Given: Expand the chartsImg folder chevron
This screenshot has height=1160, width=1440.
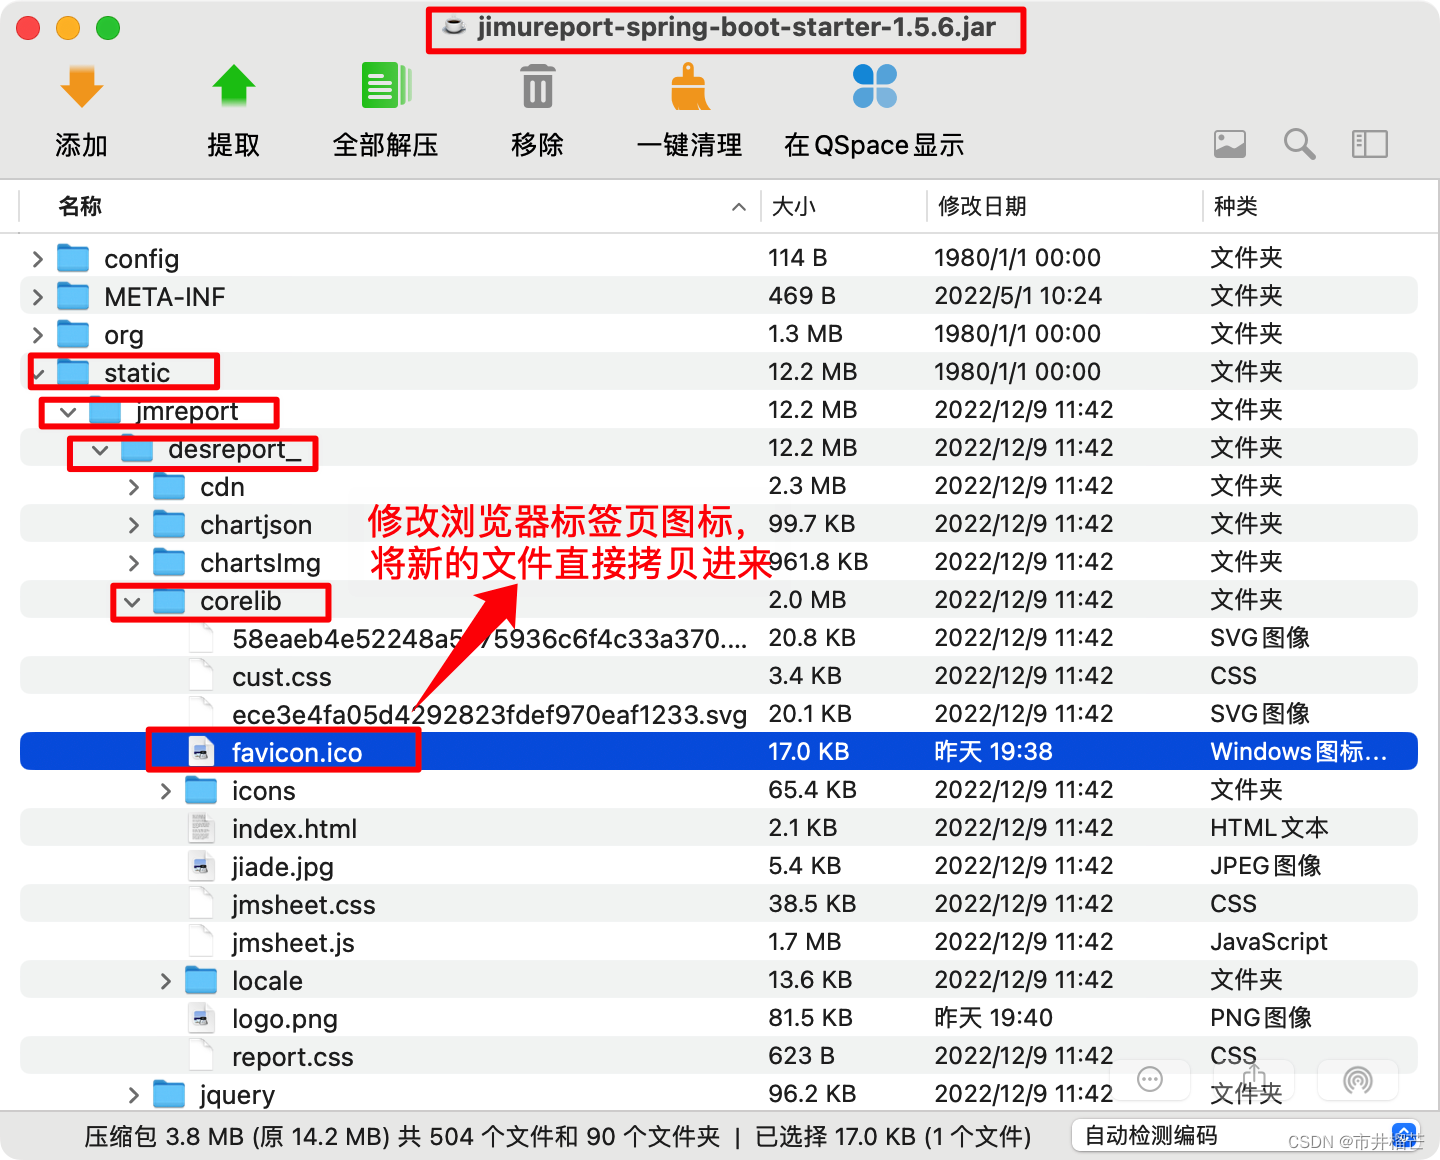Looking at the screenshot, I should (134, 563).
